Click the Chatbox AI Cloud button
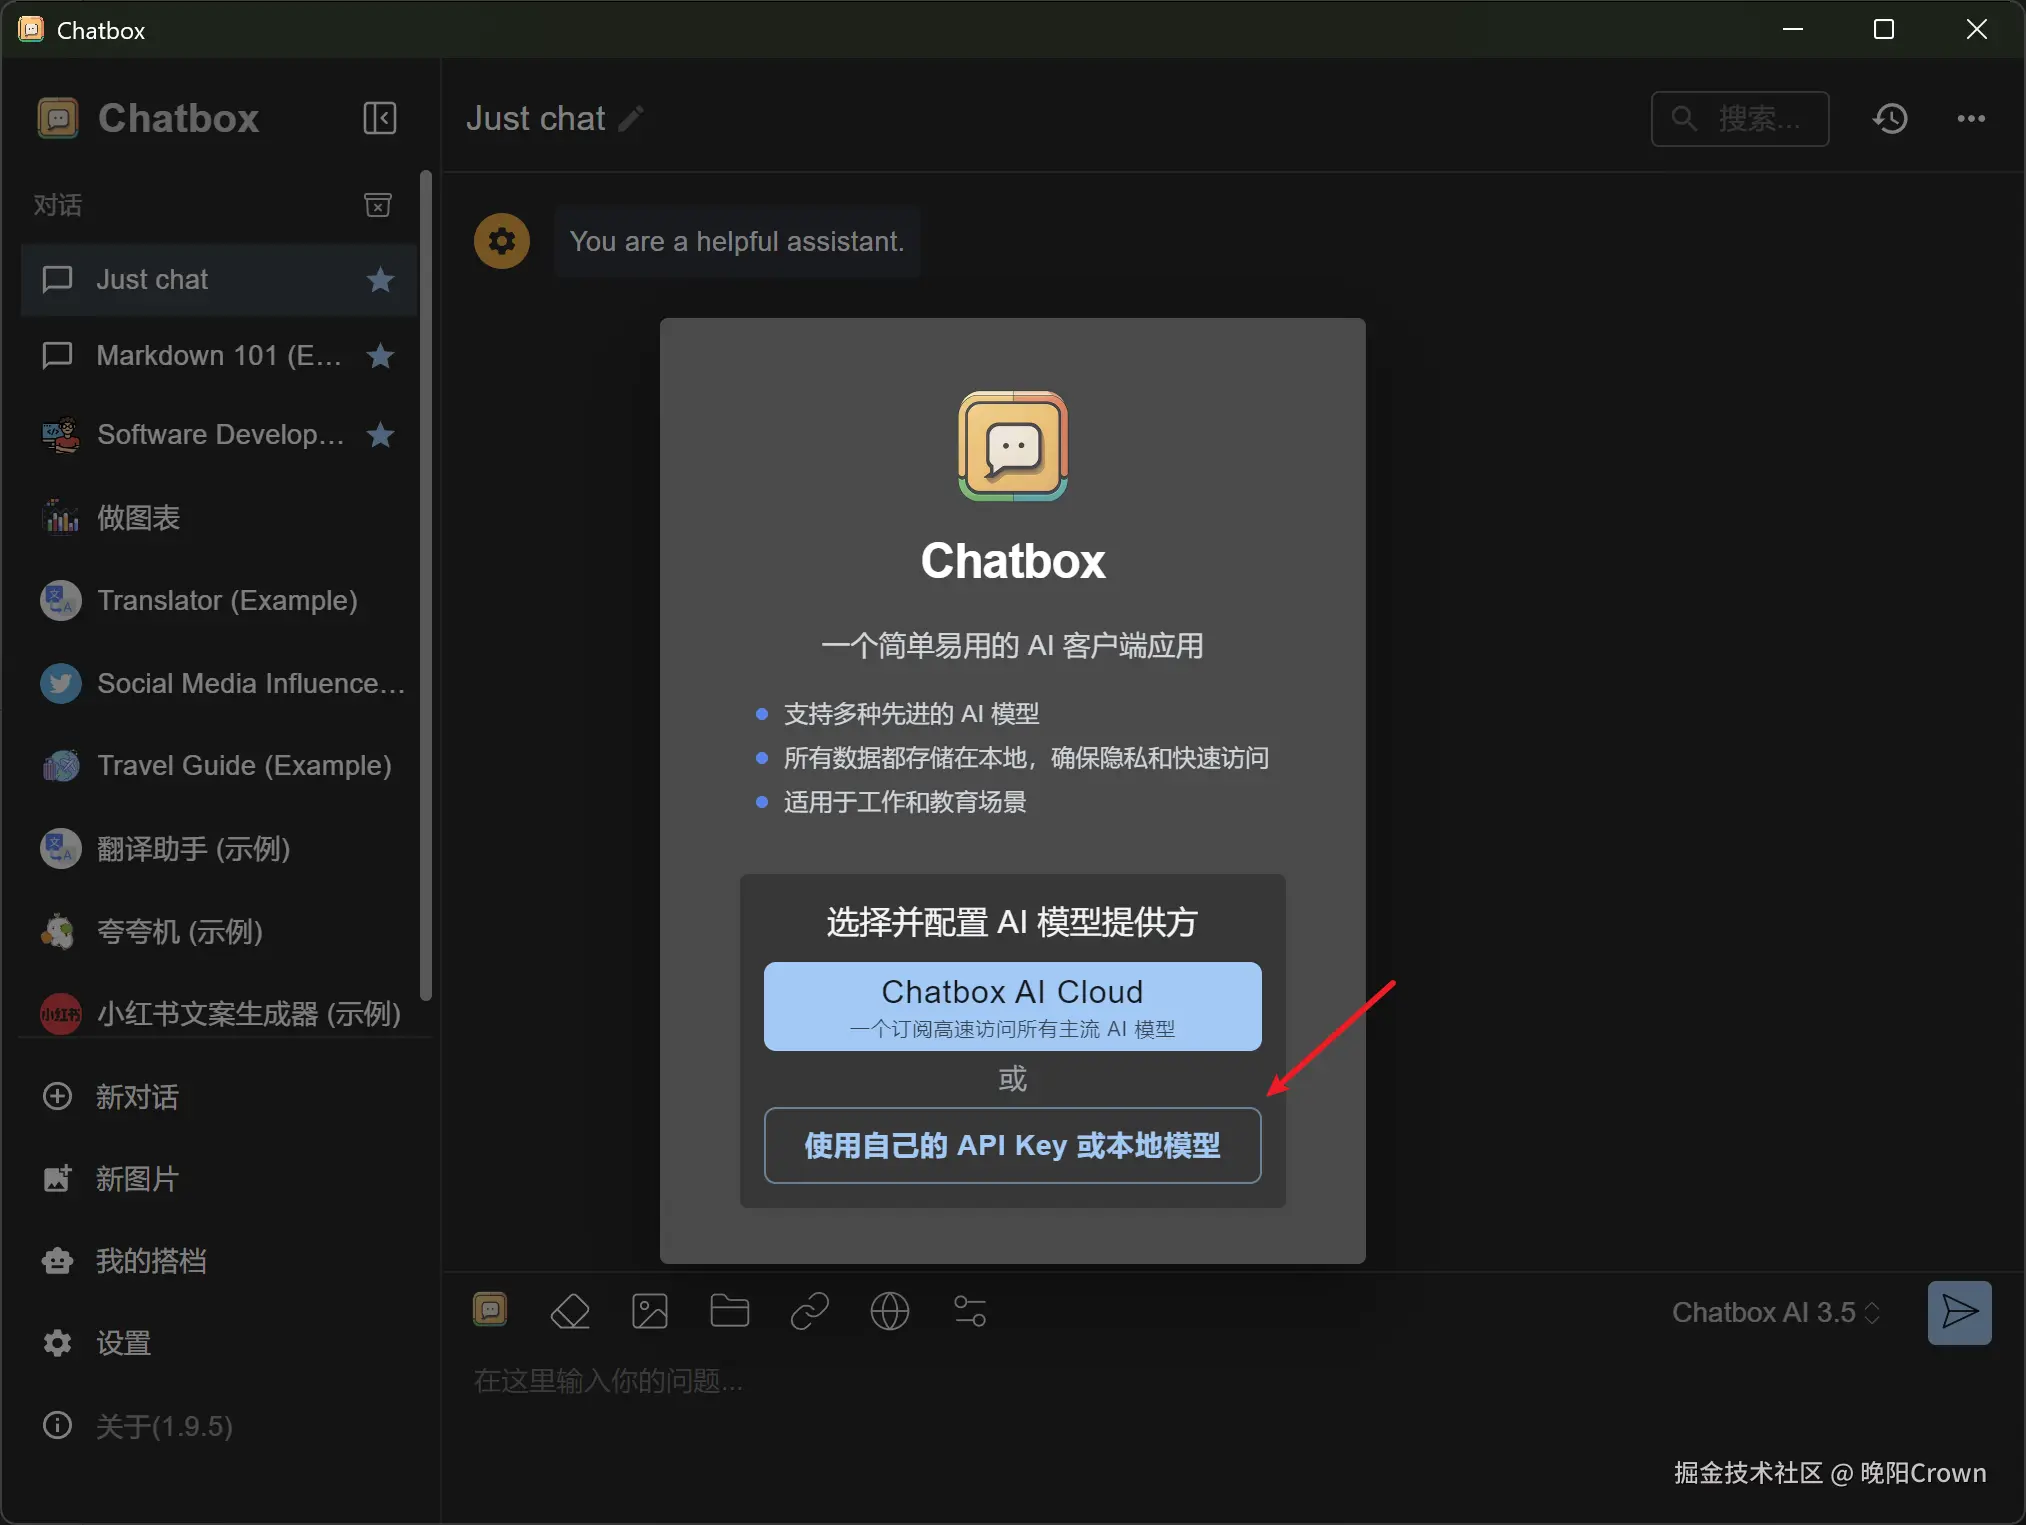The height and width of the screenshot is (1525, 2026). [x=1012, y=1006]
